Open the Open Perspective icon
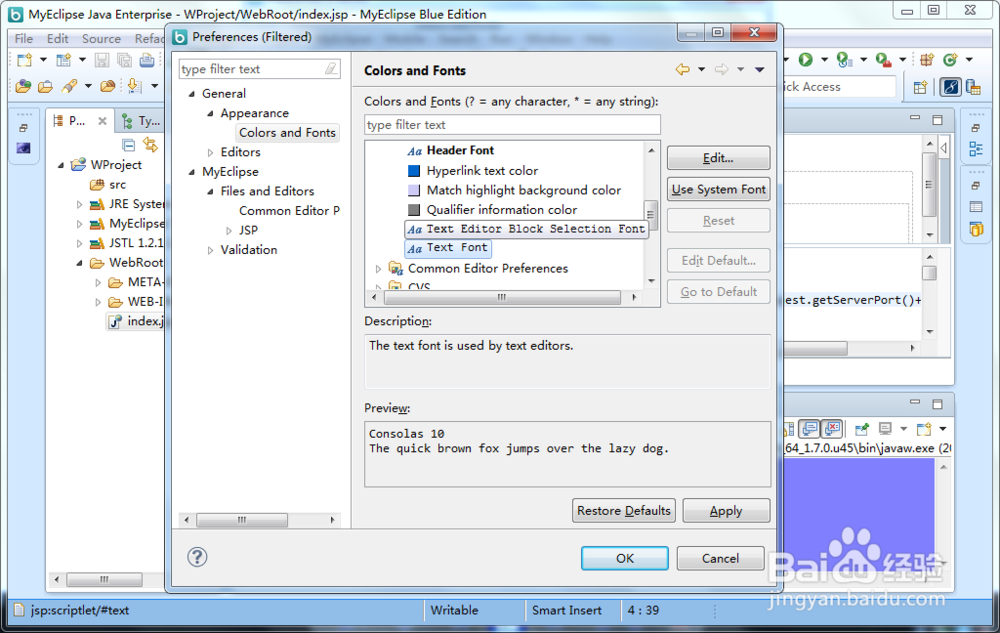The height and width of the screenshot is (633, 1000). (x=920, y=87)
